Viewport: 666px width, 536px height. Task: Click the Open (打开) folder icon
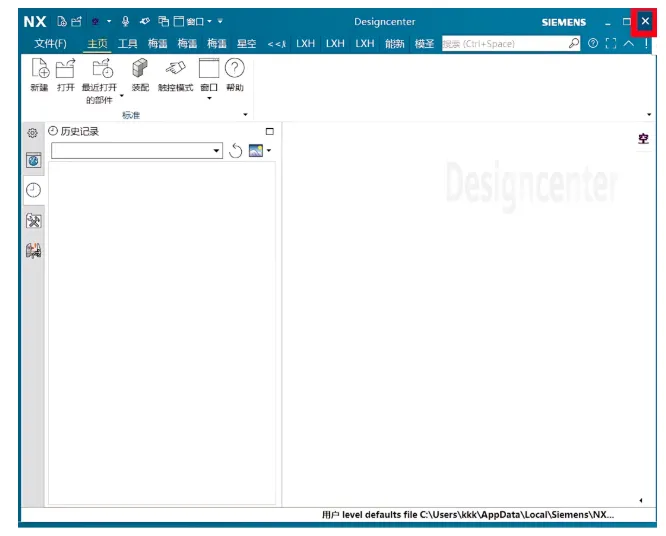(65, 68)
